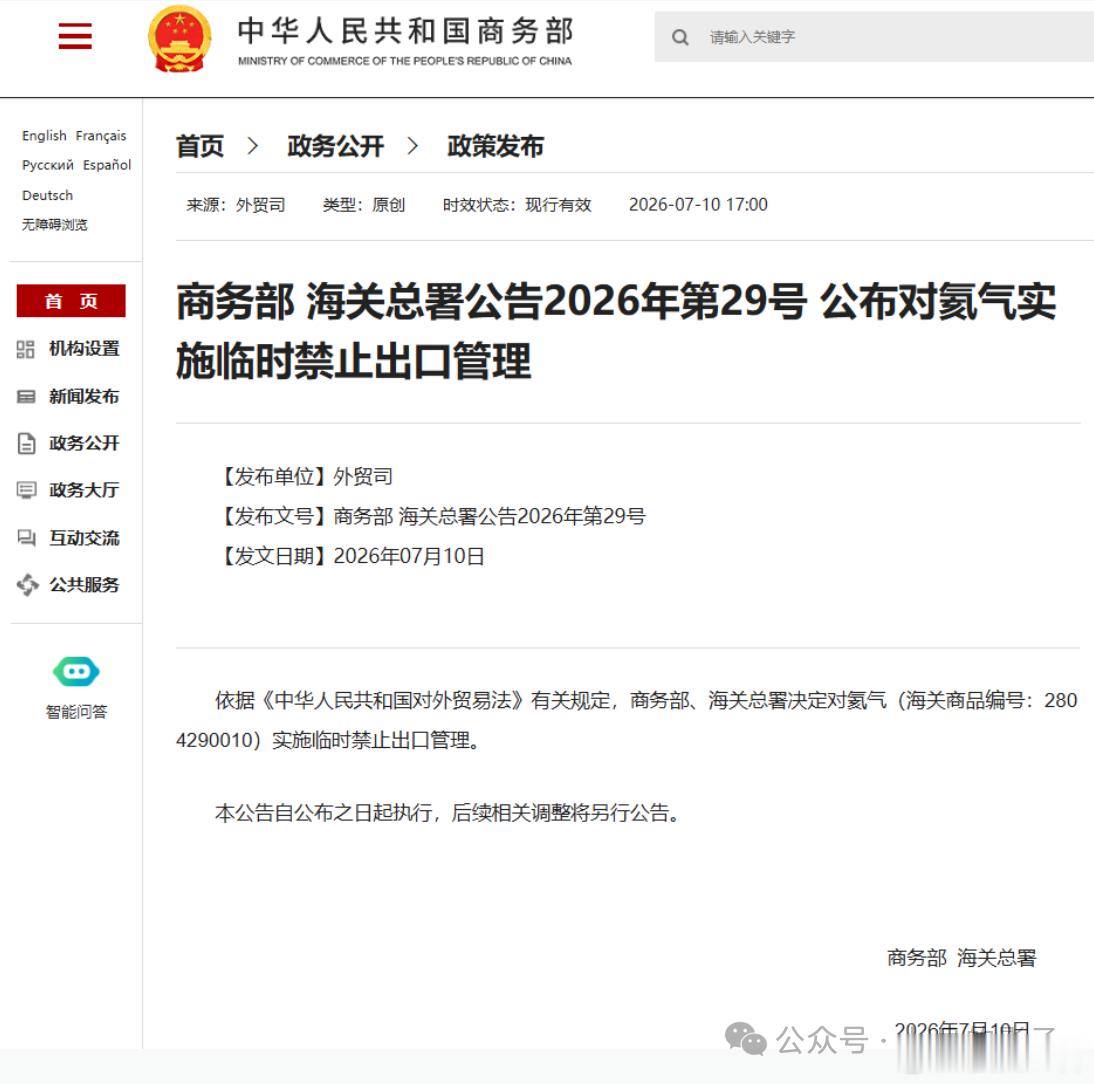Open 政务大厅 sidebar menu item
Screen dimensions: 1094x1084
coord(84,490)
